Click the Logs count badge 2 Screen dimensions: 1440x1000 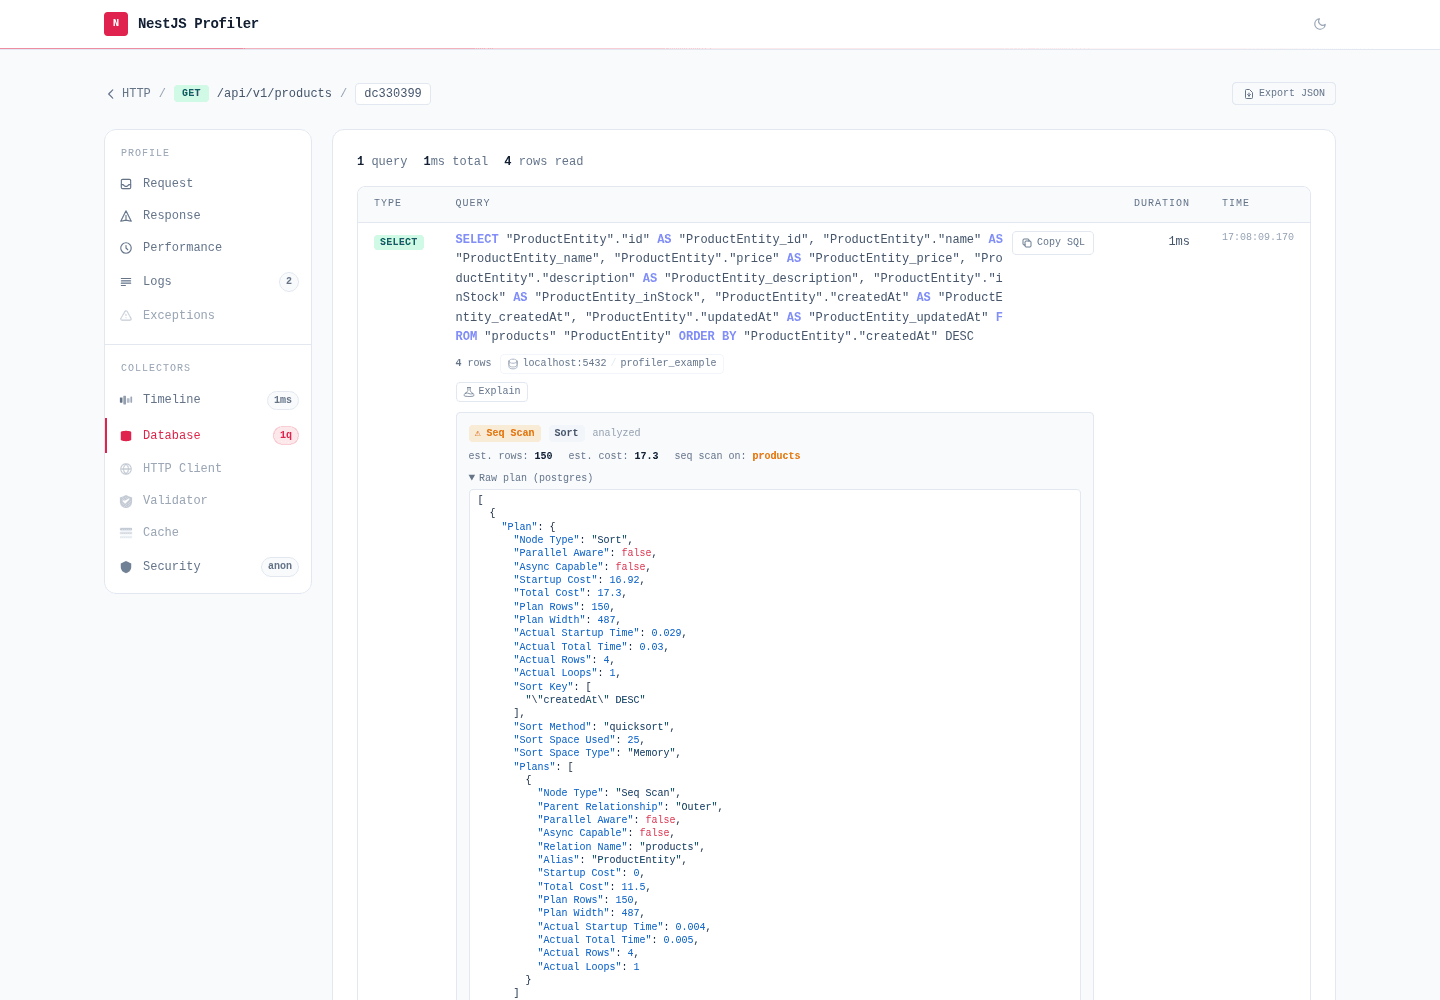[x=289, y=282]
